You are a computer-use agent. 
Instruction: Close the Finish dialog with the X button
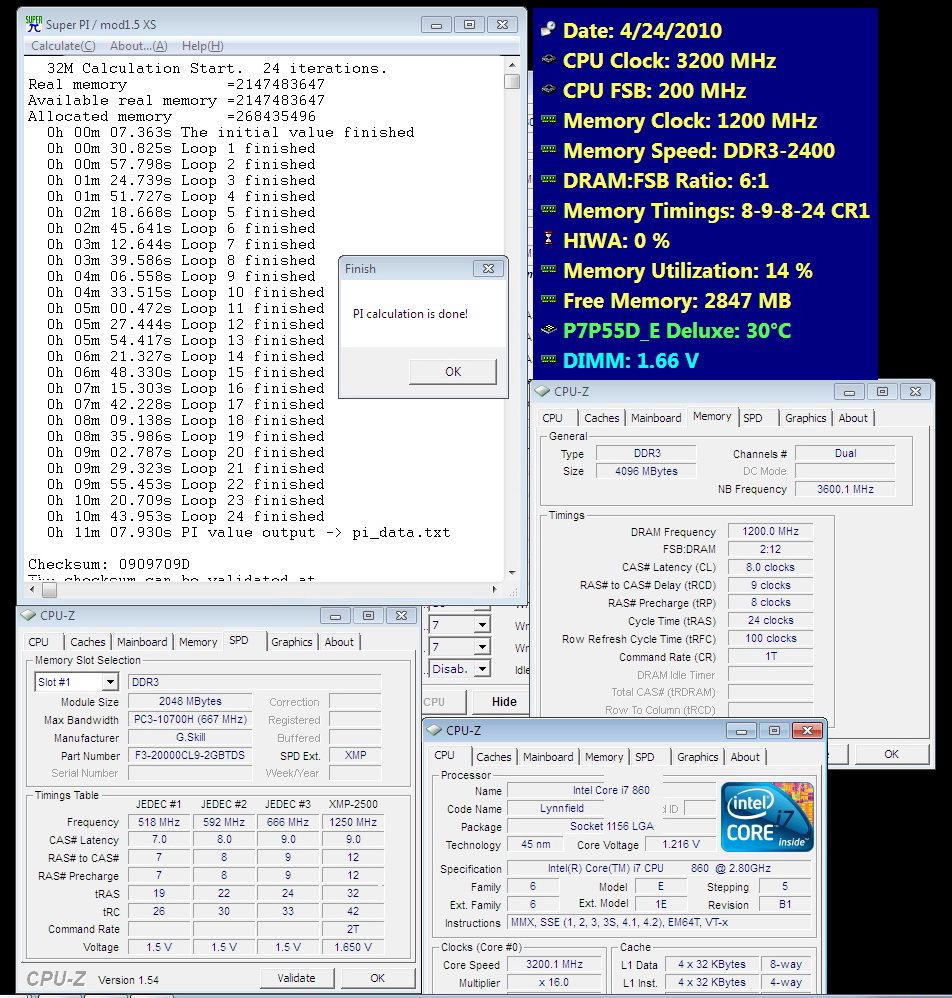pyautogui.click(x=488, y=269)
